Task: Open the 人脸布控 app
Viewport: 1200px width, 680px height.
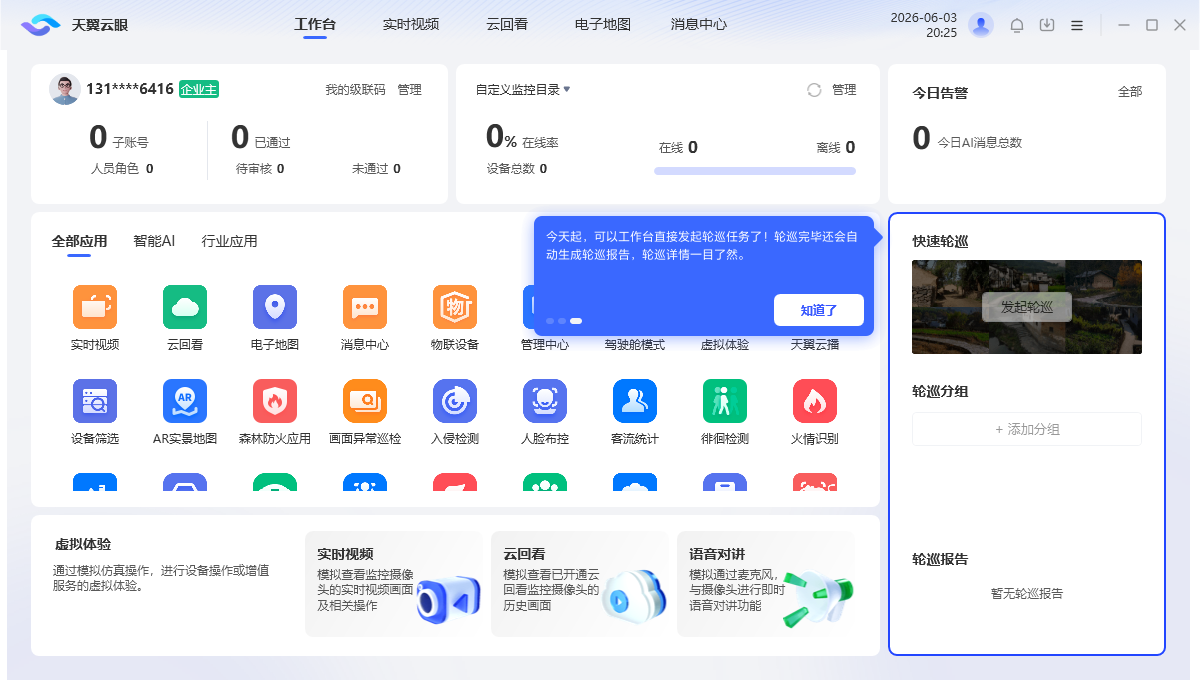Action: 545,401
